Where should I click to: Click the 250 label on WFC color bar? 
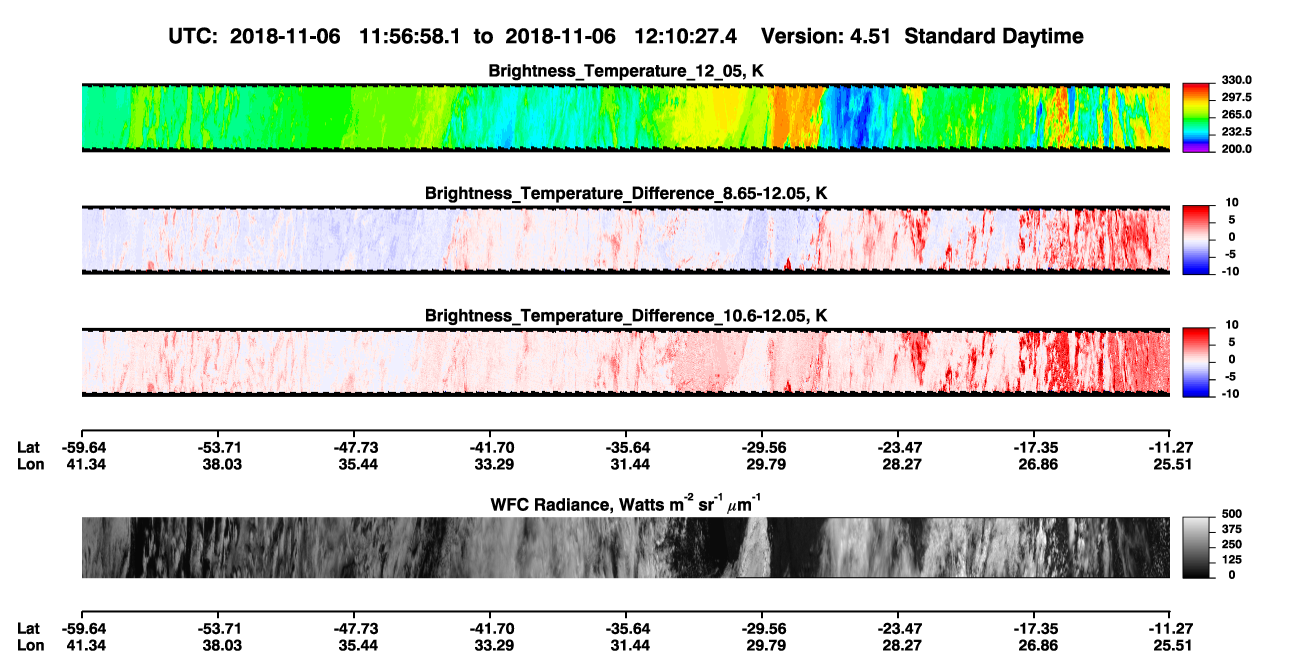1230,544
